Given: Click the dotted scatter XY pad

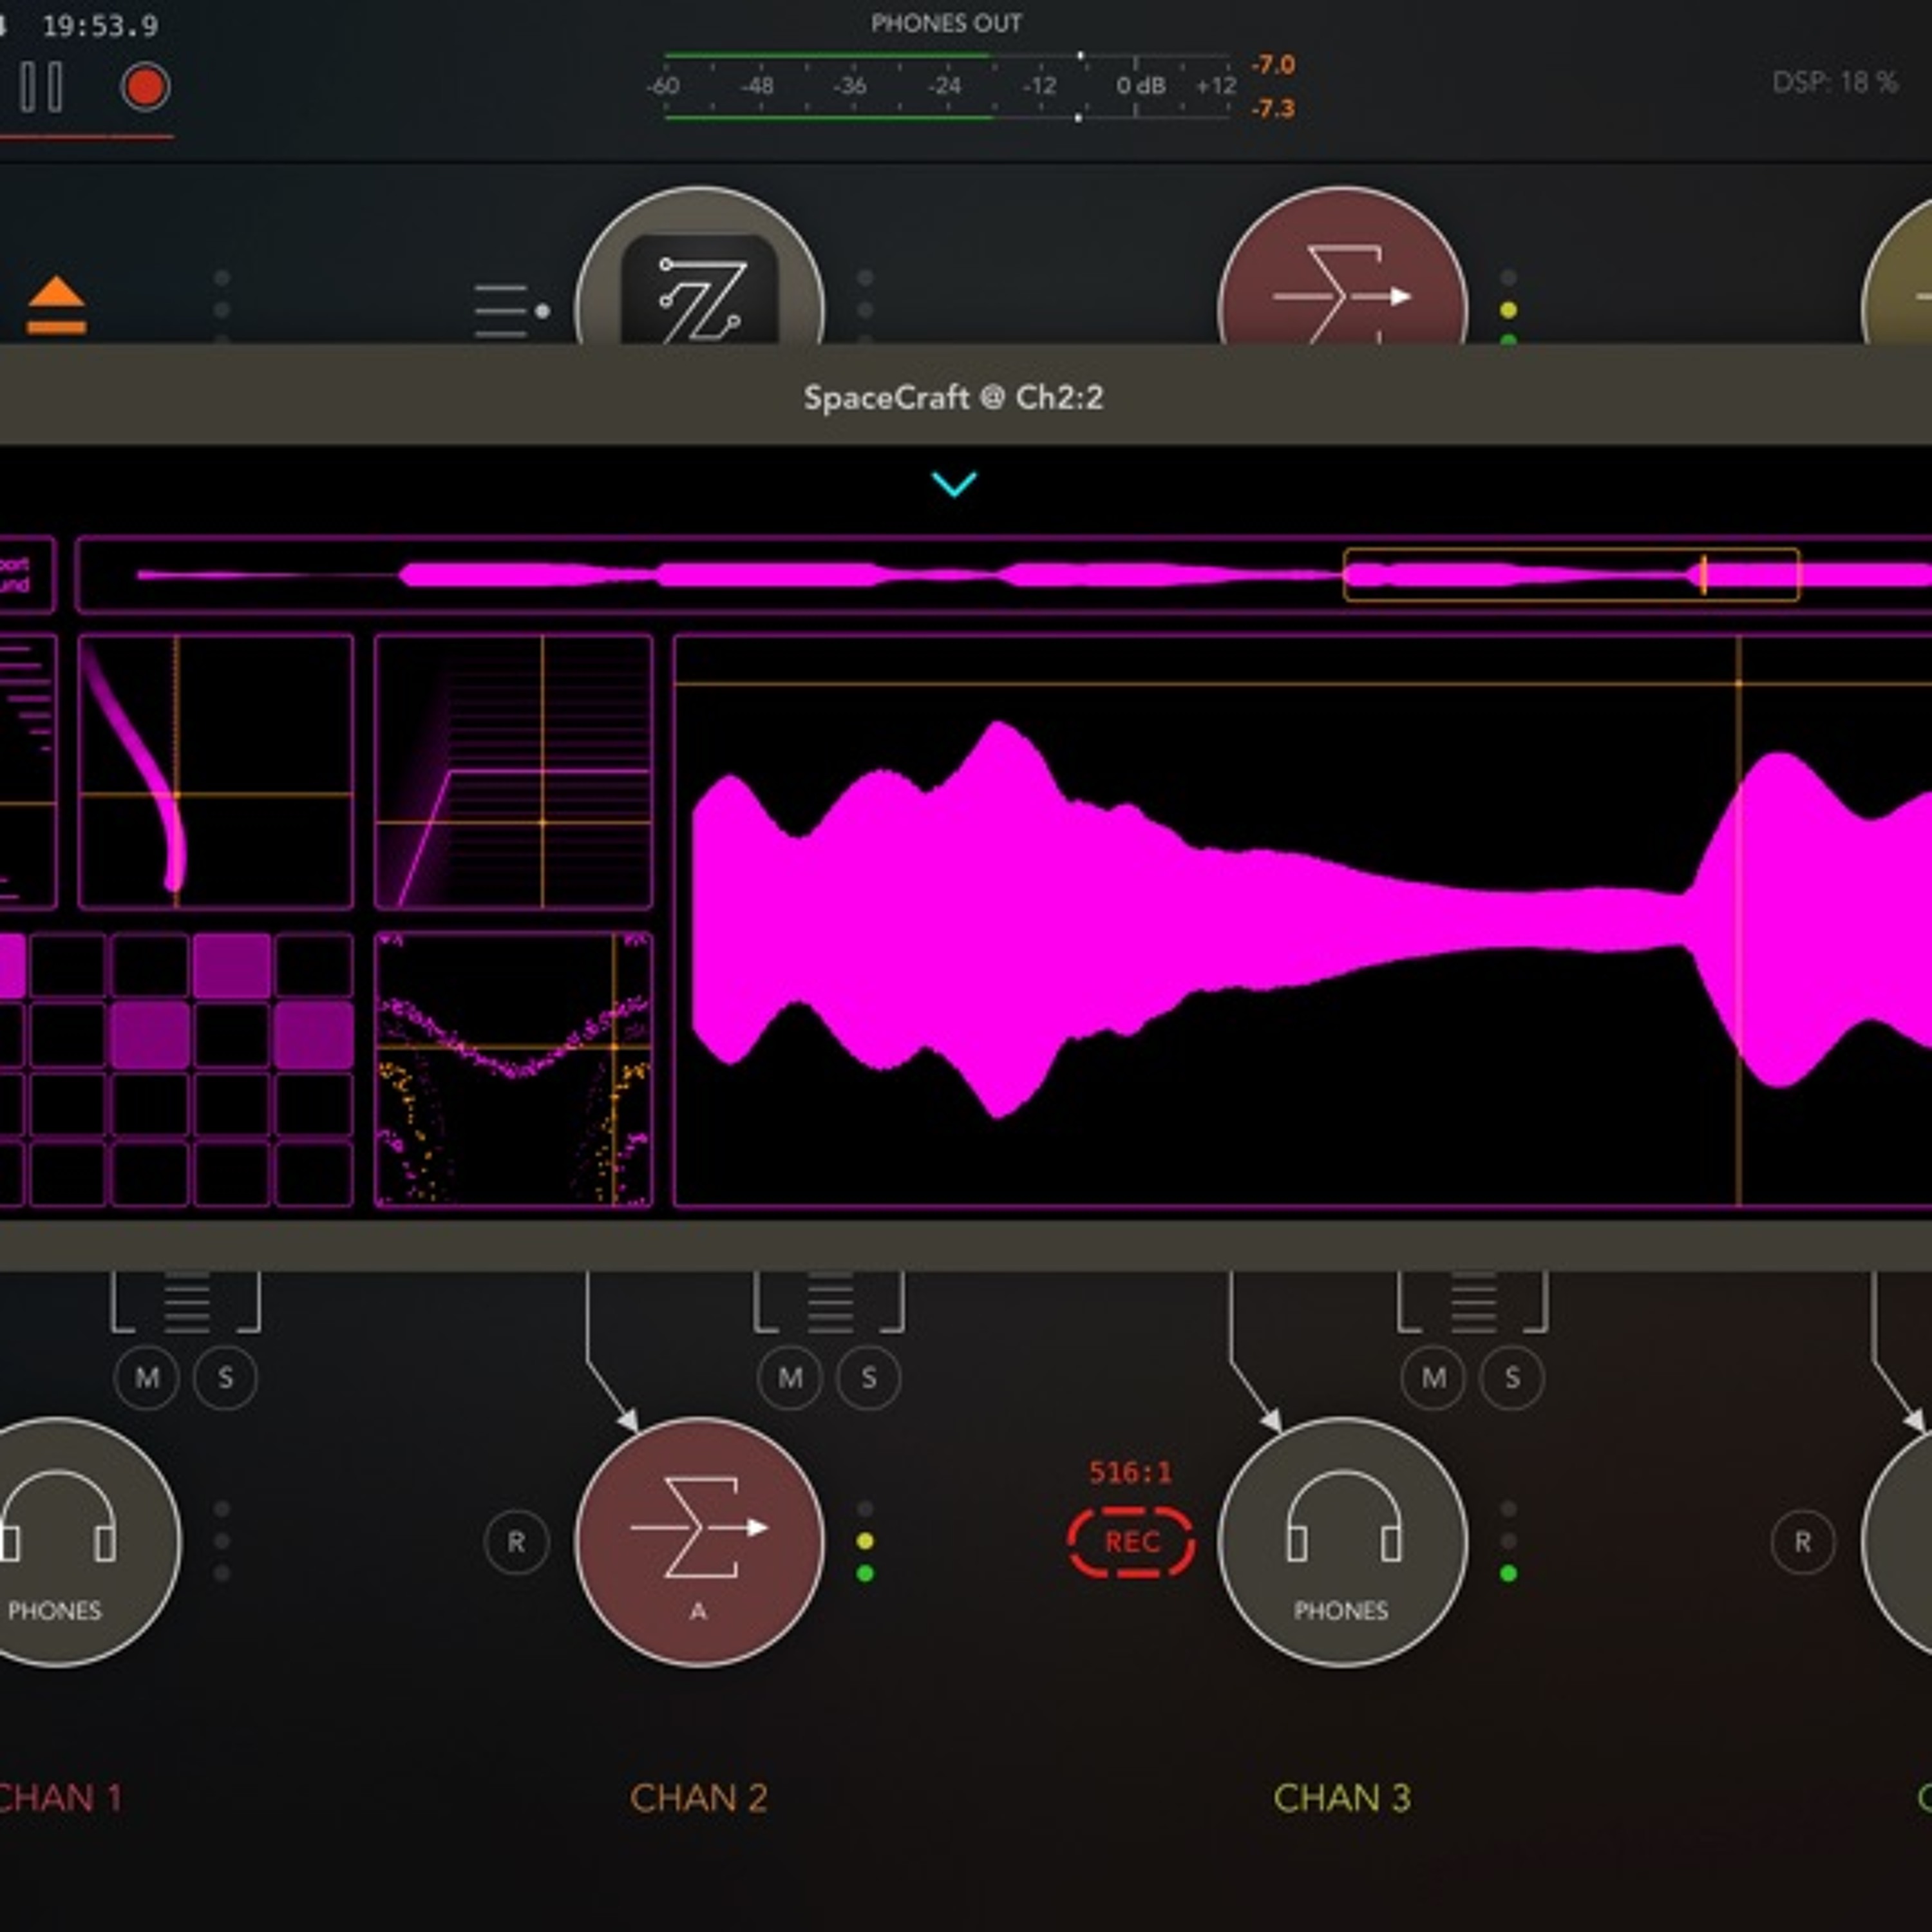Looking at the screenshot, I should [x=514, y=1069].
